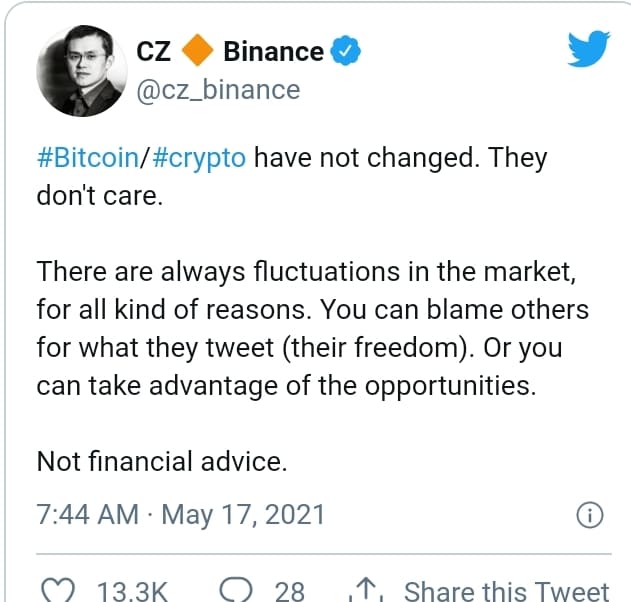Click the 28 replies count

pyautogui.click(x=289, y=591)
